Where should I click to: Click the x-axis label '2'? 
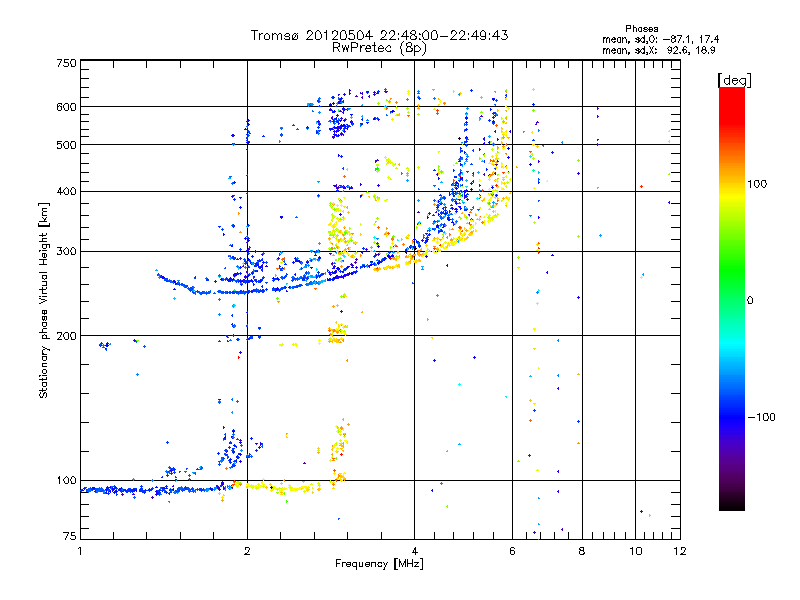pos(247,551)
